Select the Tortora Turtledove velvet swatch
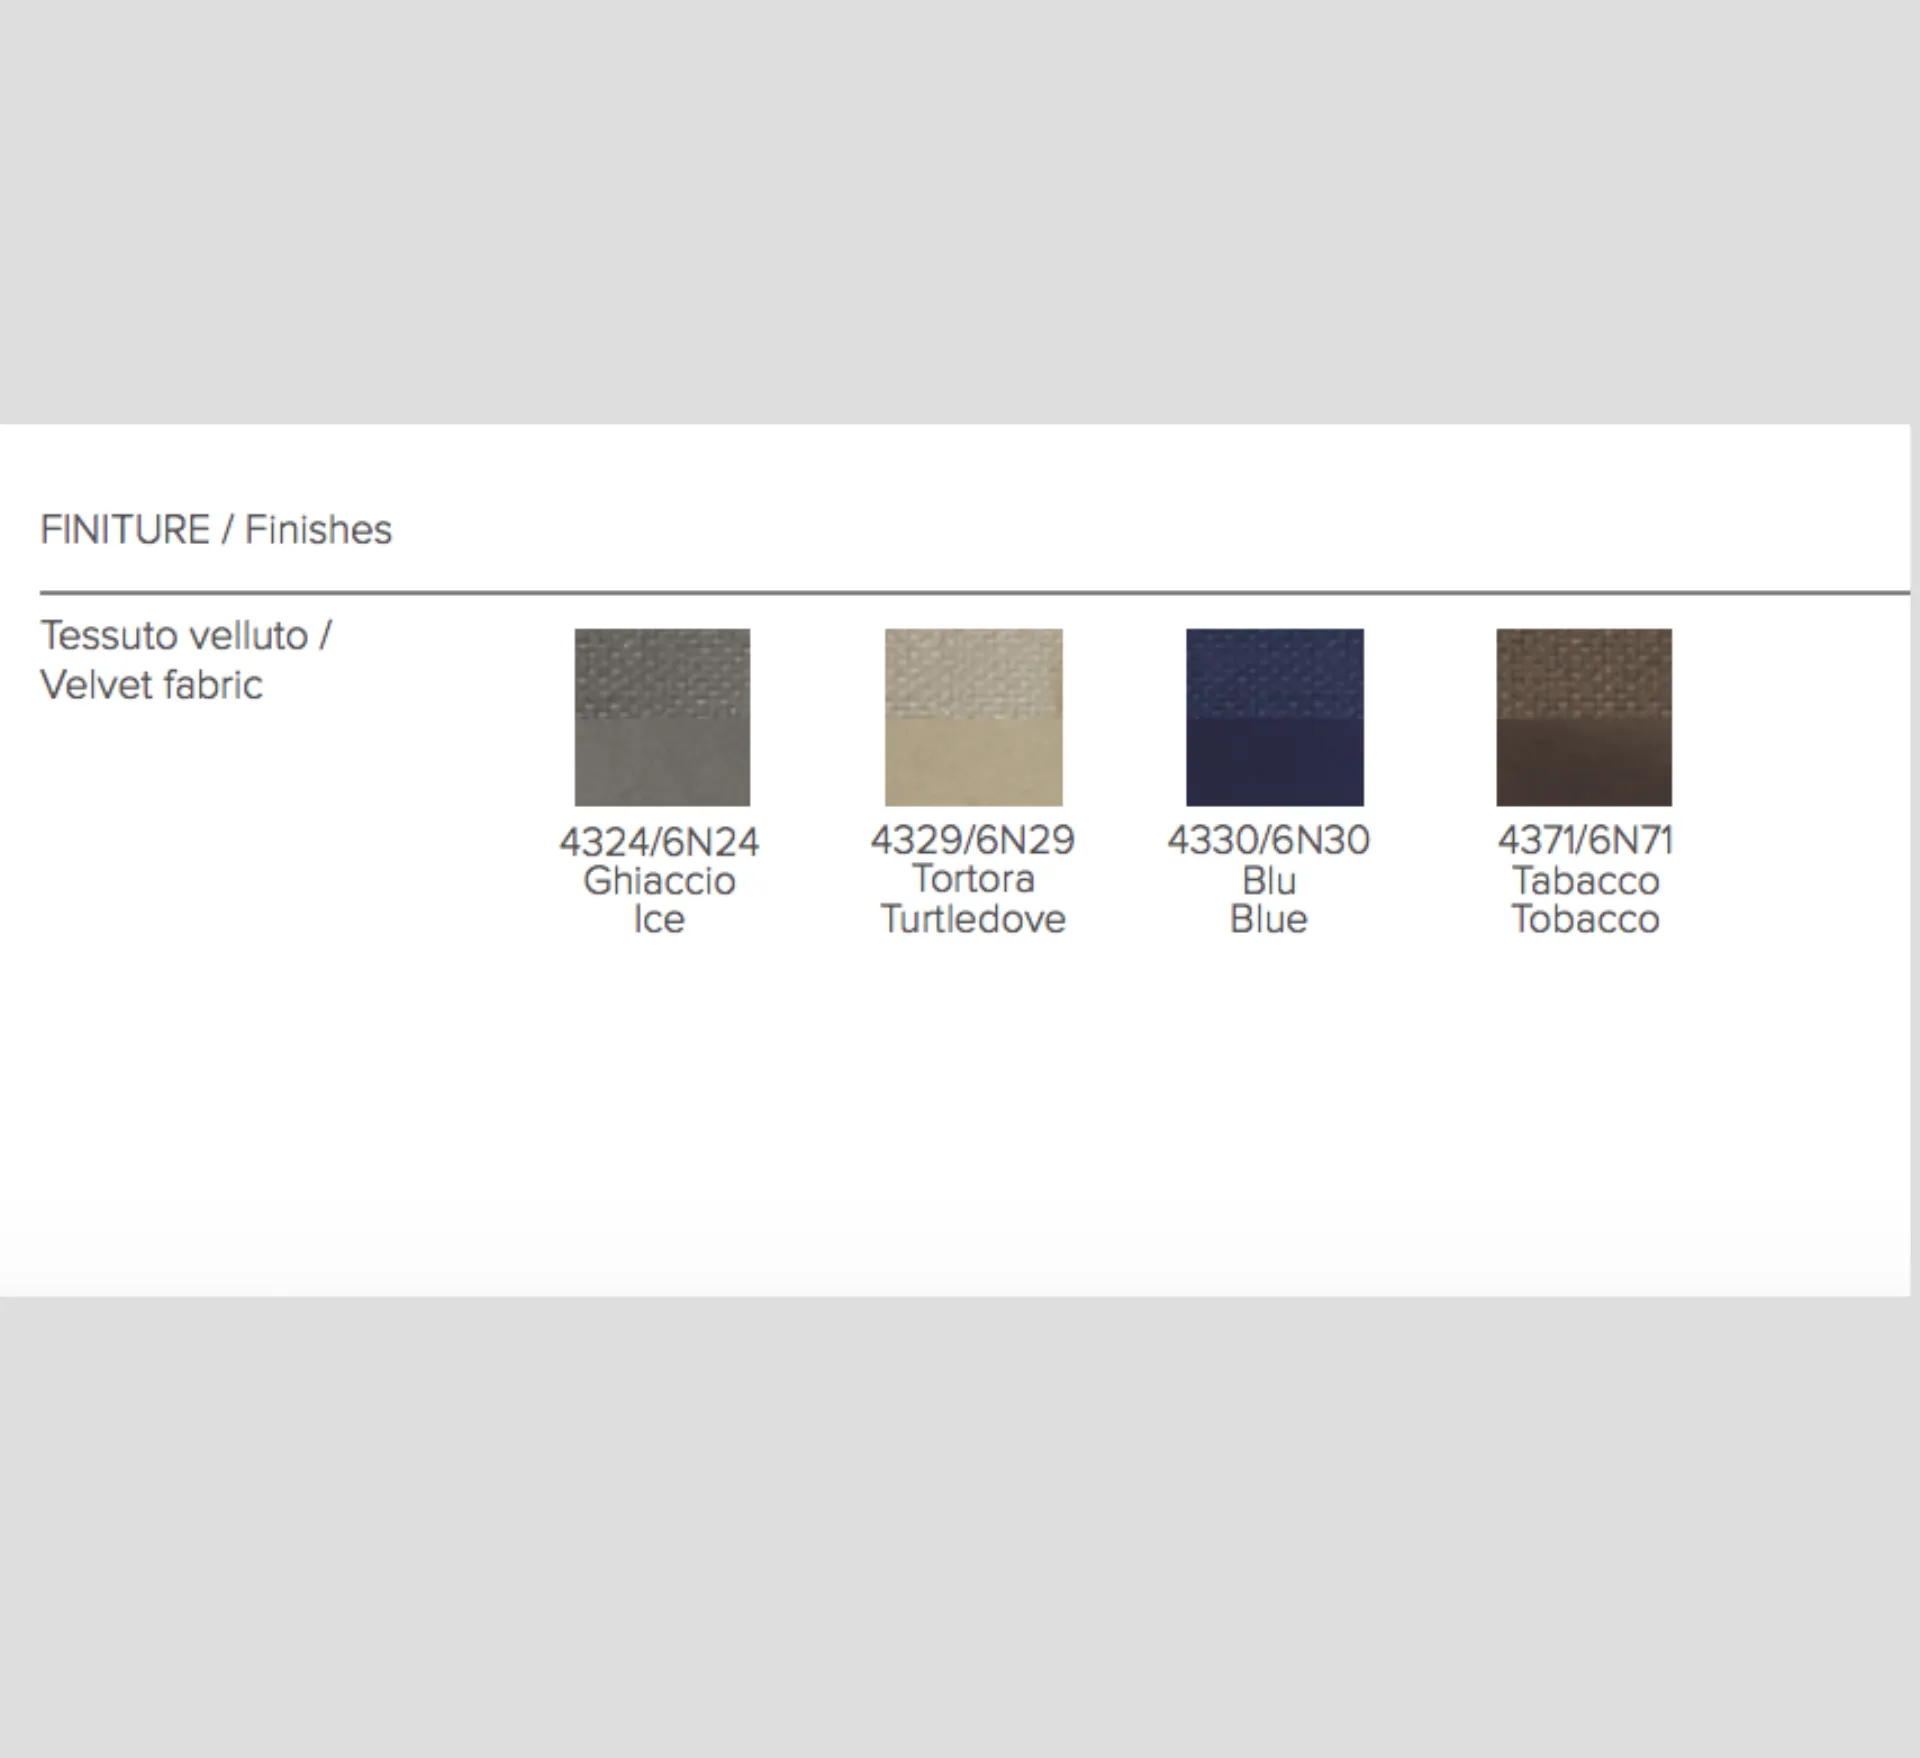The height and width of the screenshot is (1758, 1920). click(x=973, y=717)
